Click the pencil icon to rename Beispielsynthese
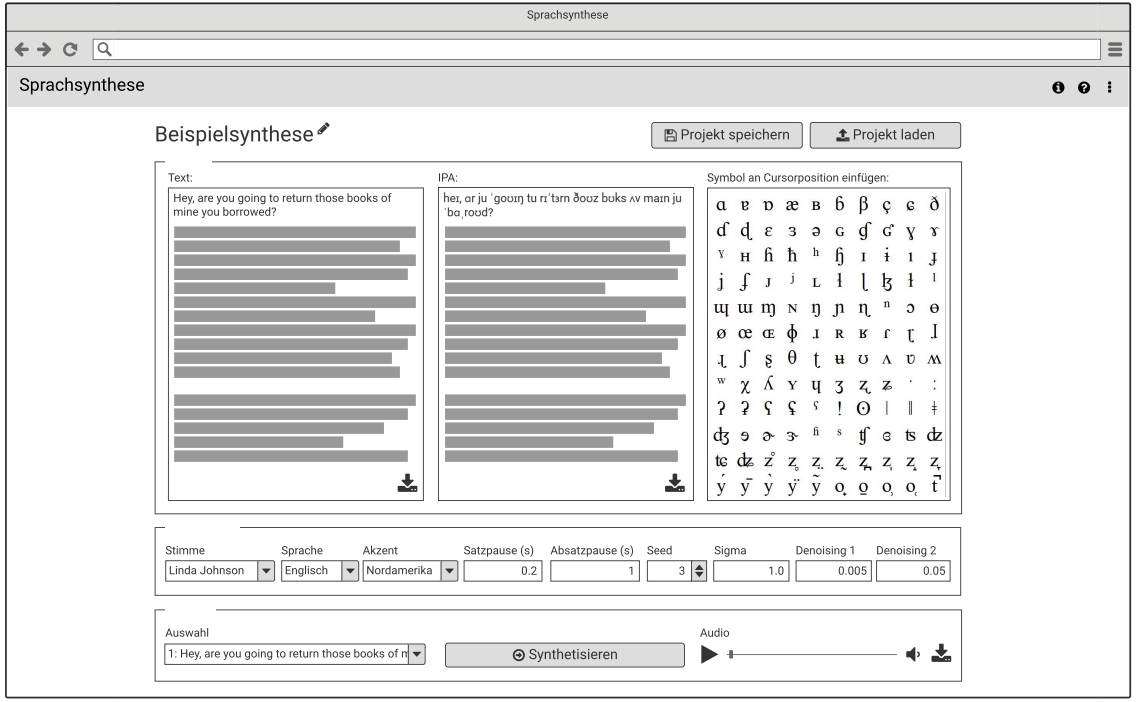This screenshot has width=1137, height=702. pyautogui.click(x=323, y=130)
